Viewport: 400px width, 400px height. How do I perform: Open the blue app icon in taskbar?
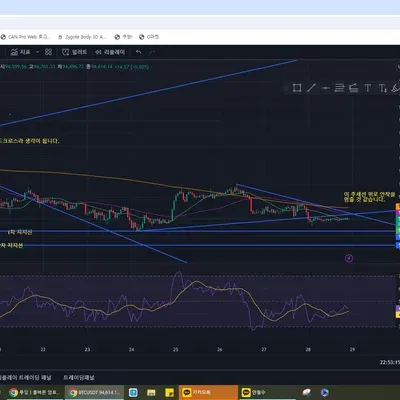[x=133, y=393]
